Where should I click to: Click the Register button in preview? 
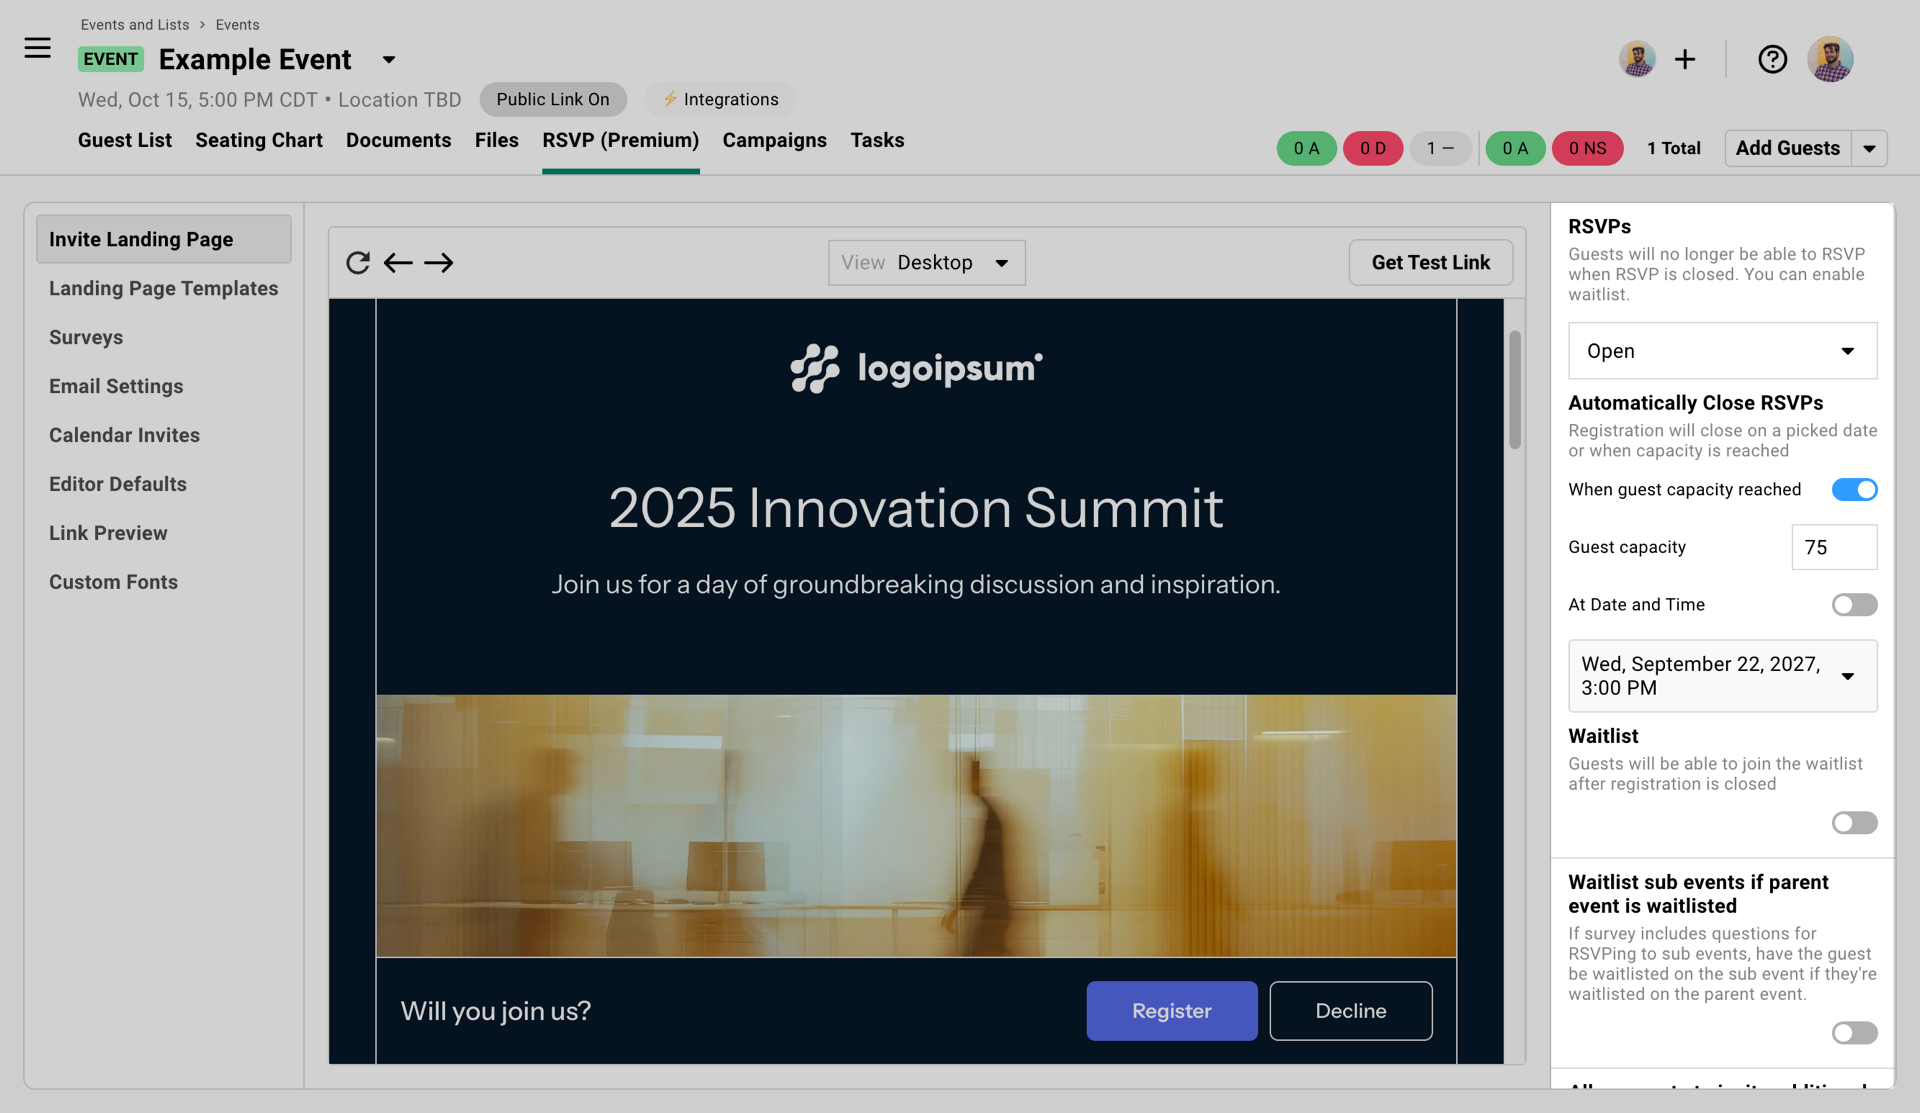pyautogui.click(x=1171, y=1011)
